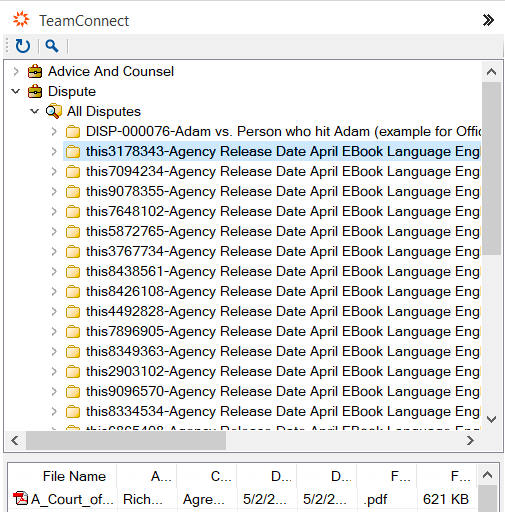Screen dimensions: 505x512
Task: Click the Agre... cell
Action: click(204, 499)
